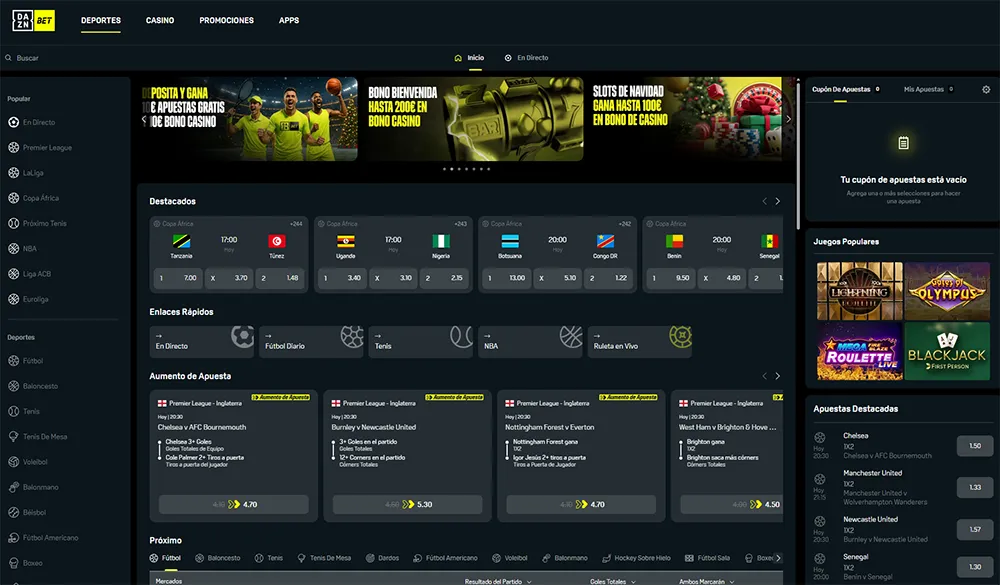Click empty coupon clipboard icon
1000x585 pixels.
(x=903, y=143)
